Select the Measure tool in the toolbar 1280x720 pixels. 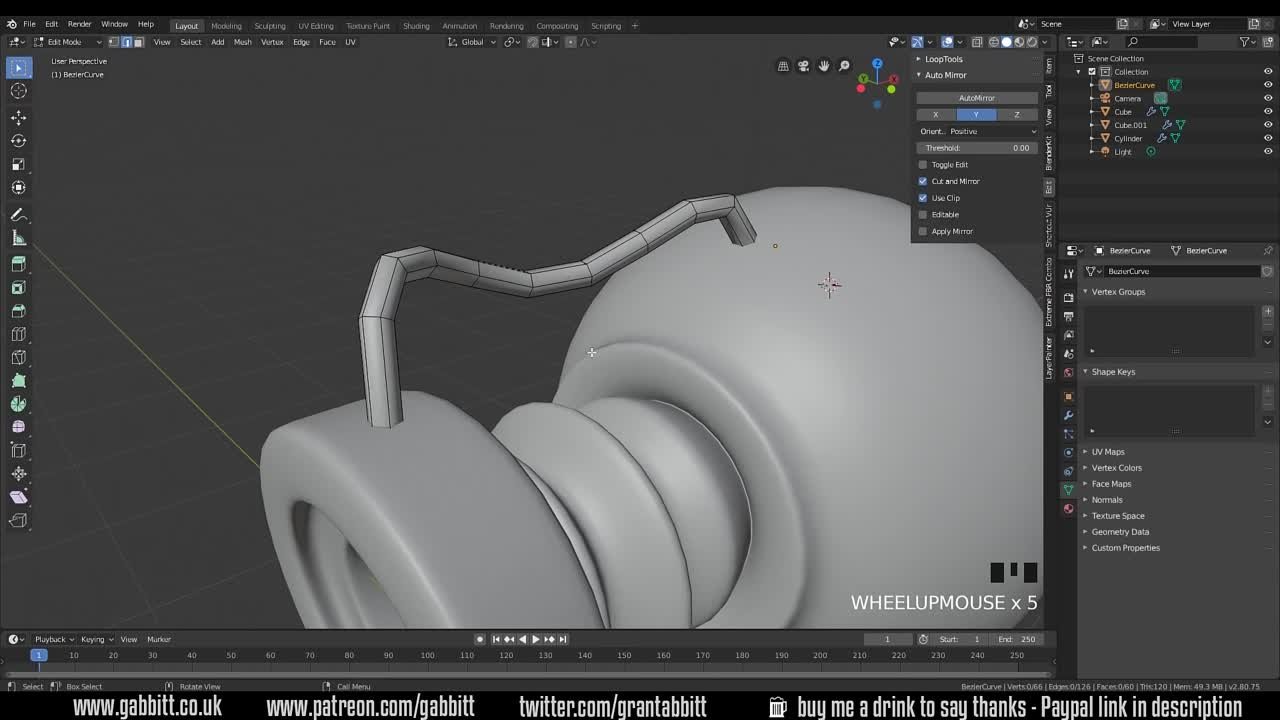pos(18,237)
